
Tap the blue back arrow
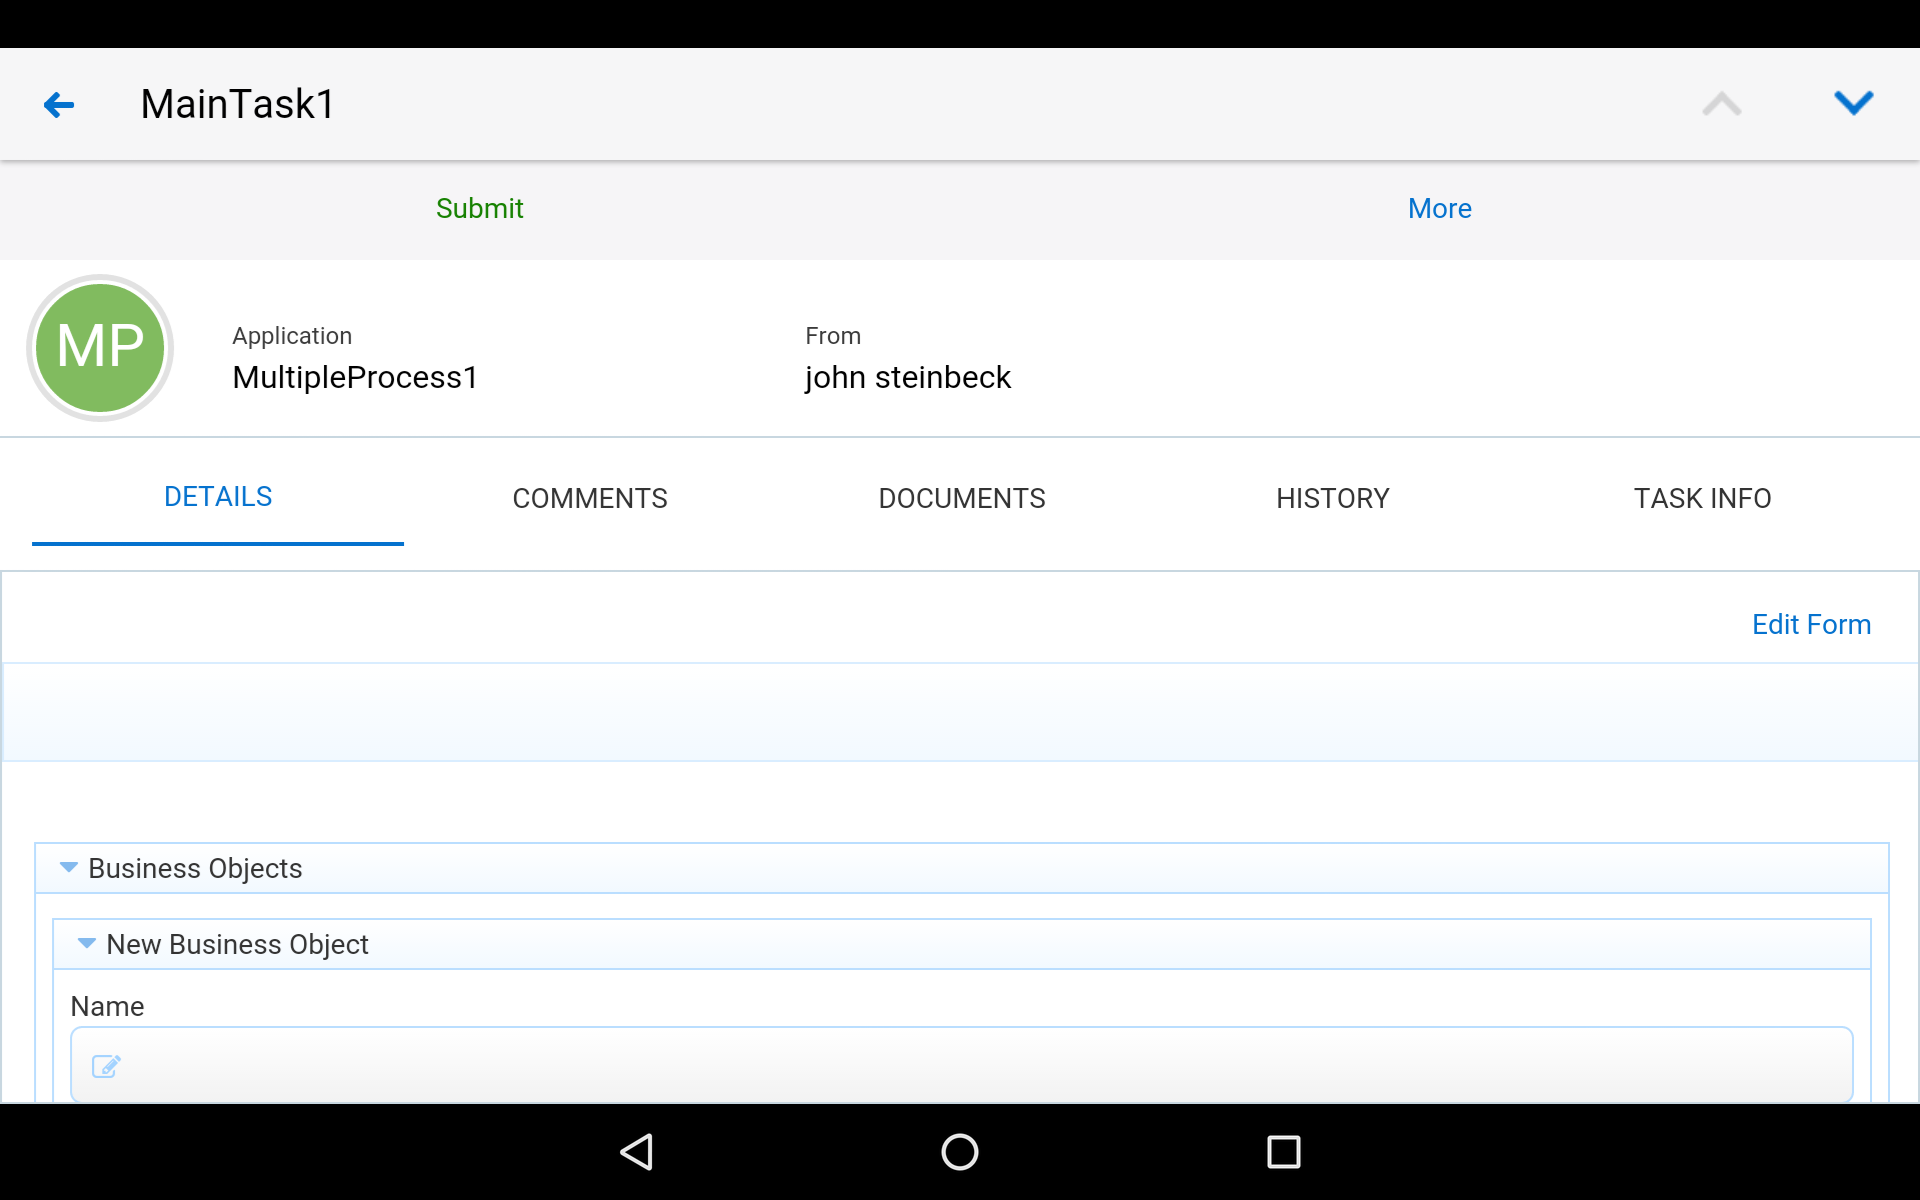point(59,104)
